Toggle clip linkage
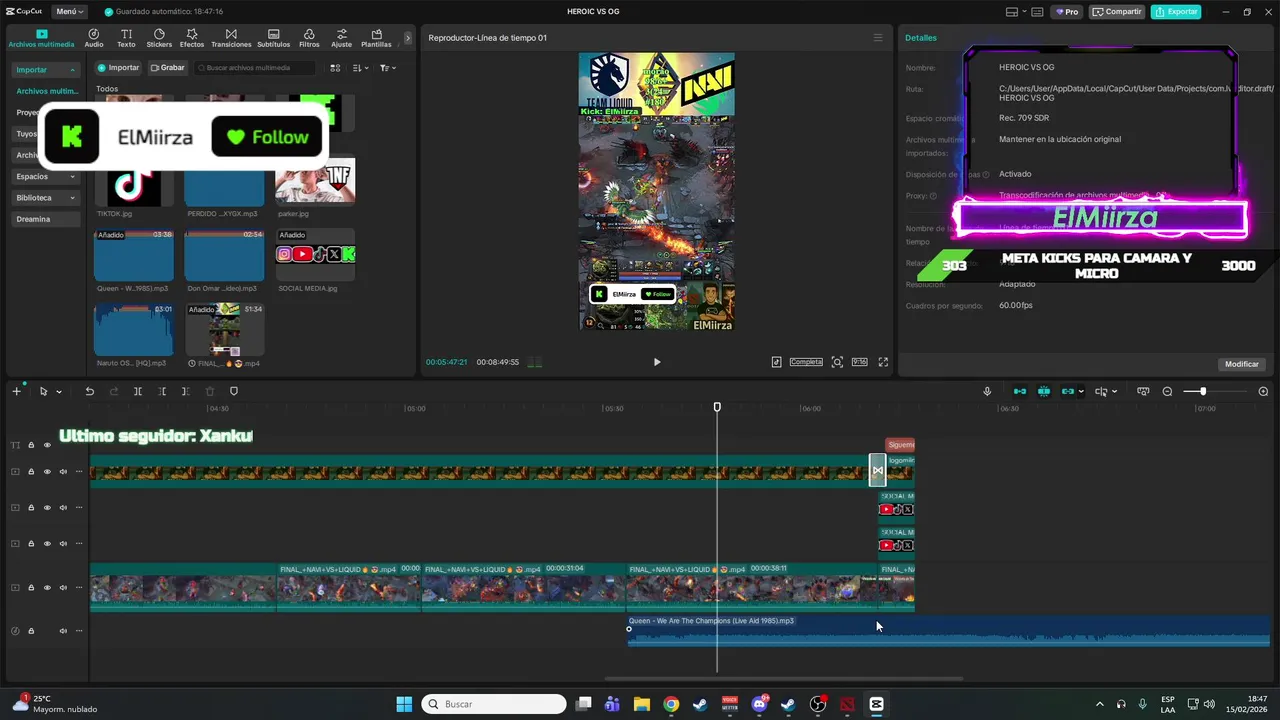1280x720 pixels. [1068, 391]
